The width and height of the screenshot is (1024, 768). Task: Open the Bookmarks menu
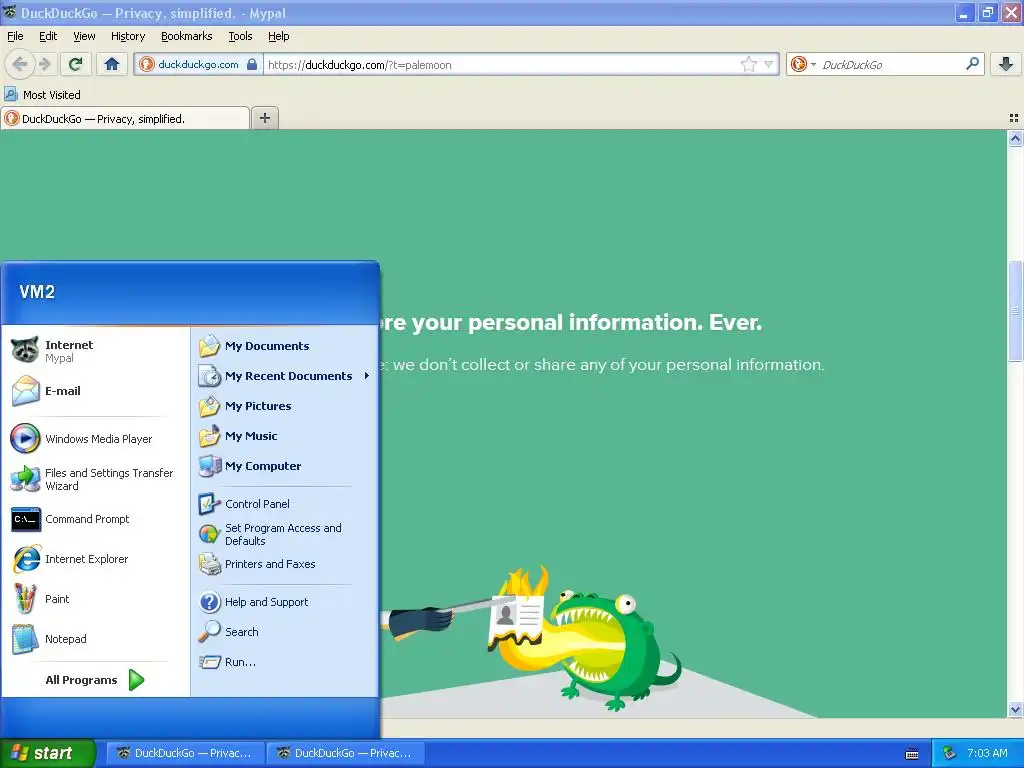tap(187, 36)
